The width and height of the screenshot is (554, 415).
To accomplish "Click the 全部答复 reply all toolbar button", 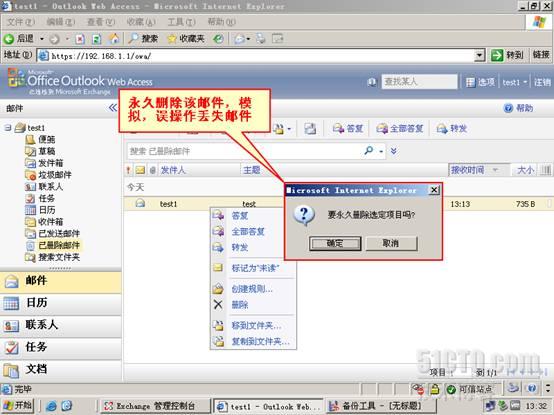I will (400, 129).
